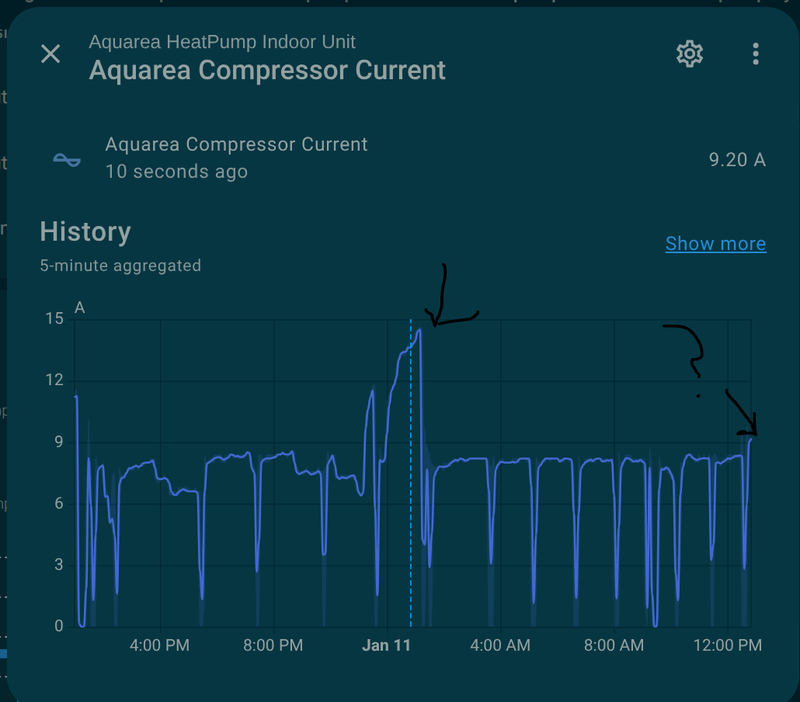
Task: Click the 4:00 PM time axis label
Action: coord(160,646)
